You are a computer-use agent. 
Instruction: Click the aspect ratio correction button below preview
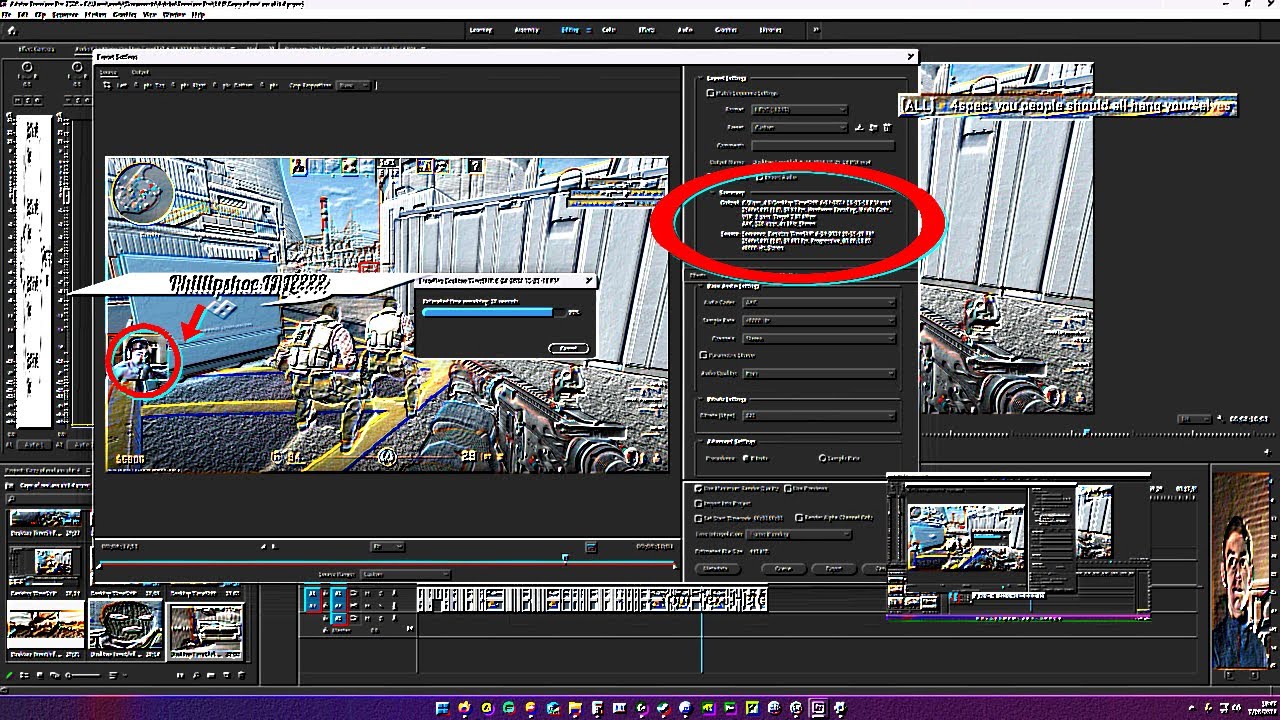pyautogui.click(x=591, y=547)
